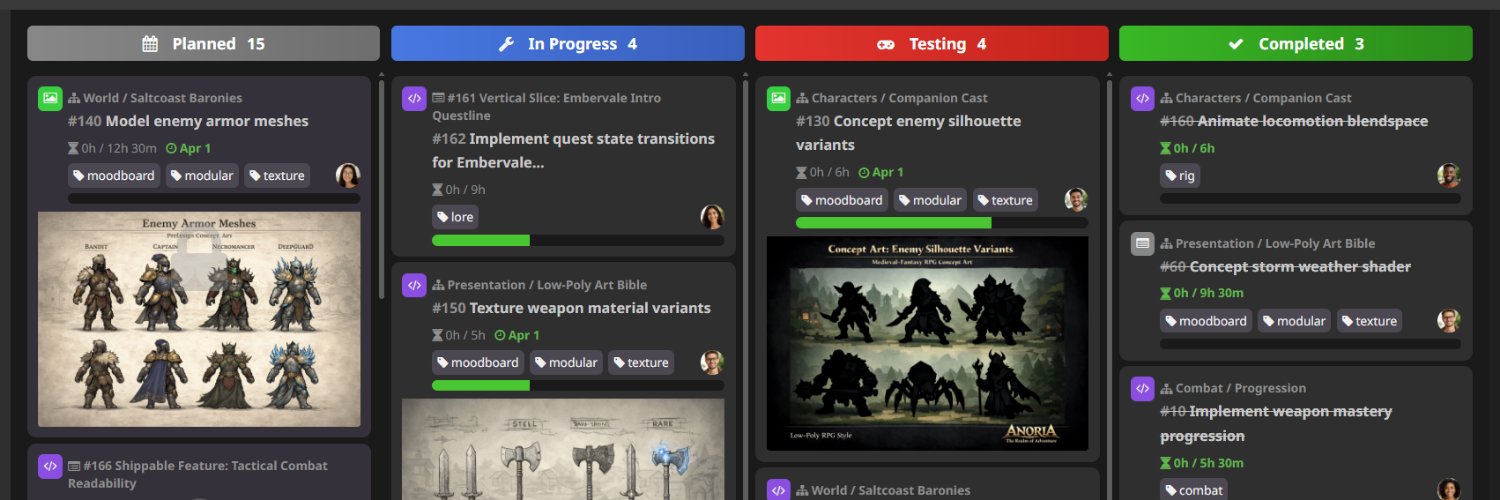Screen dimensions: 1500x500
Task: Click the clock due date icon on card #130
Action: coord(864,172)
